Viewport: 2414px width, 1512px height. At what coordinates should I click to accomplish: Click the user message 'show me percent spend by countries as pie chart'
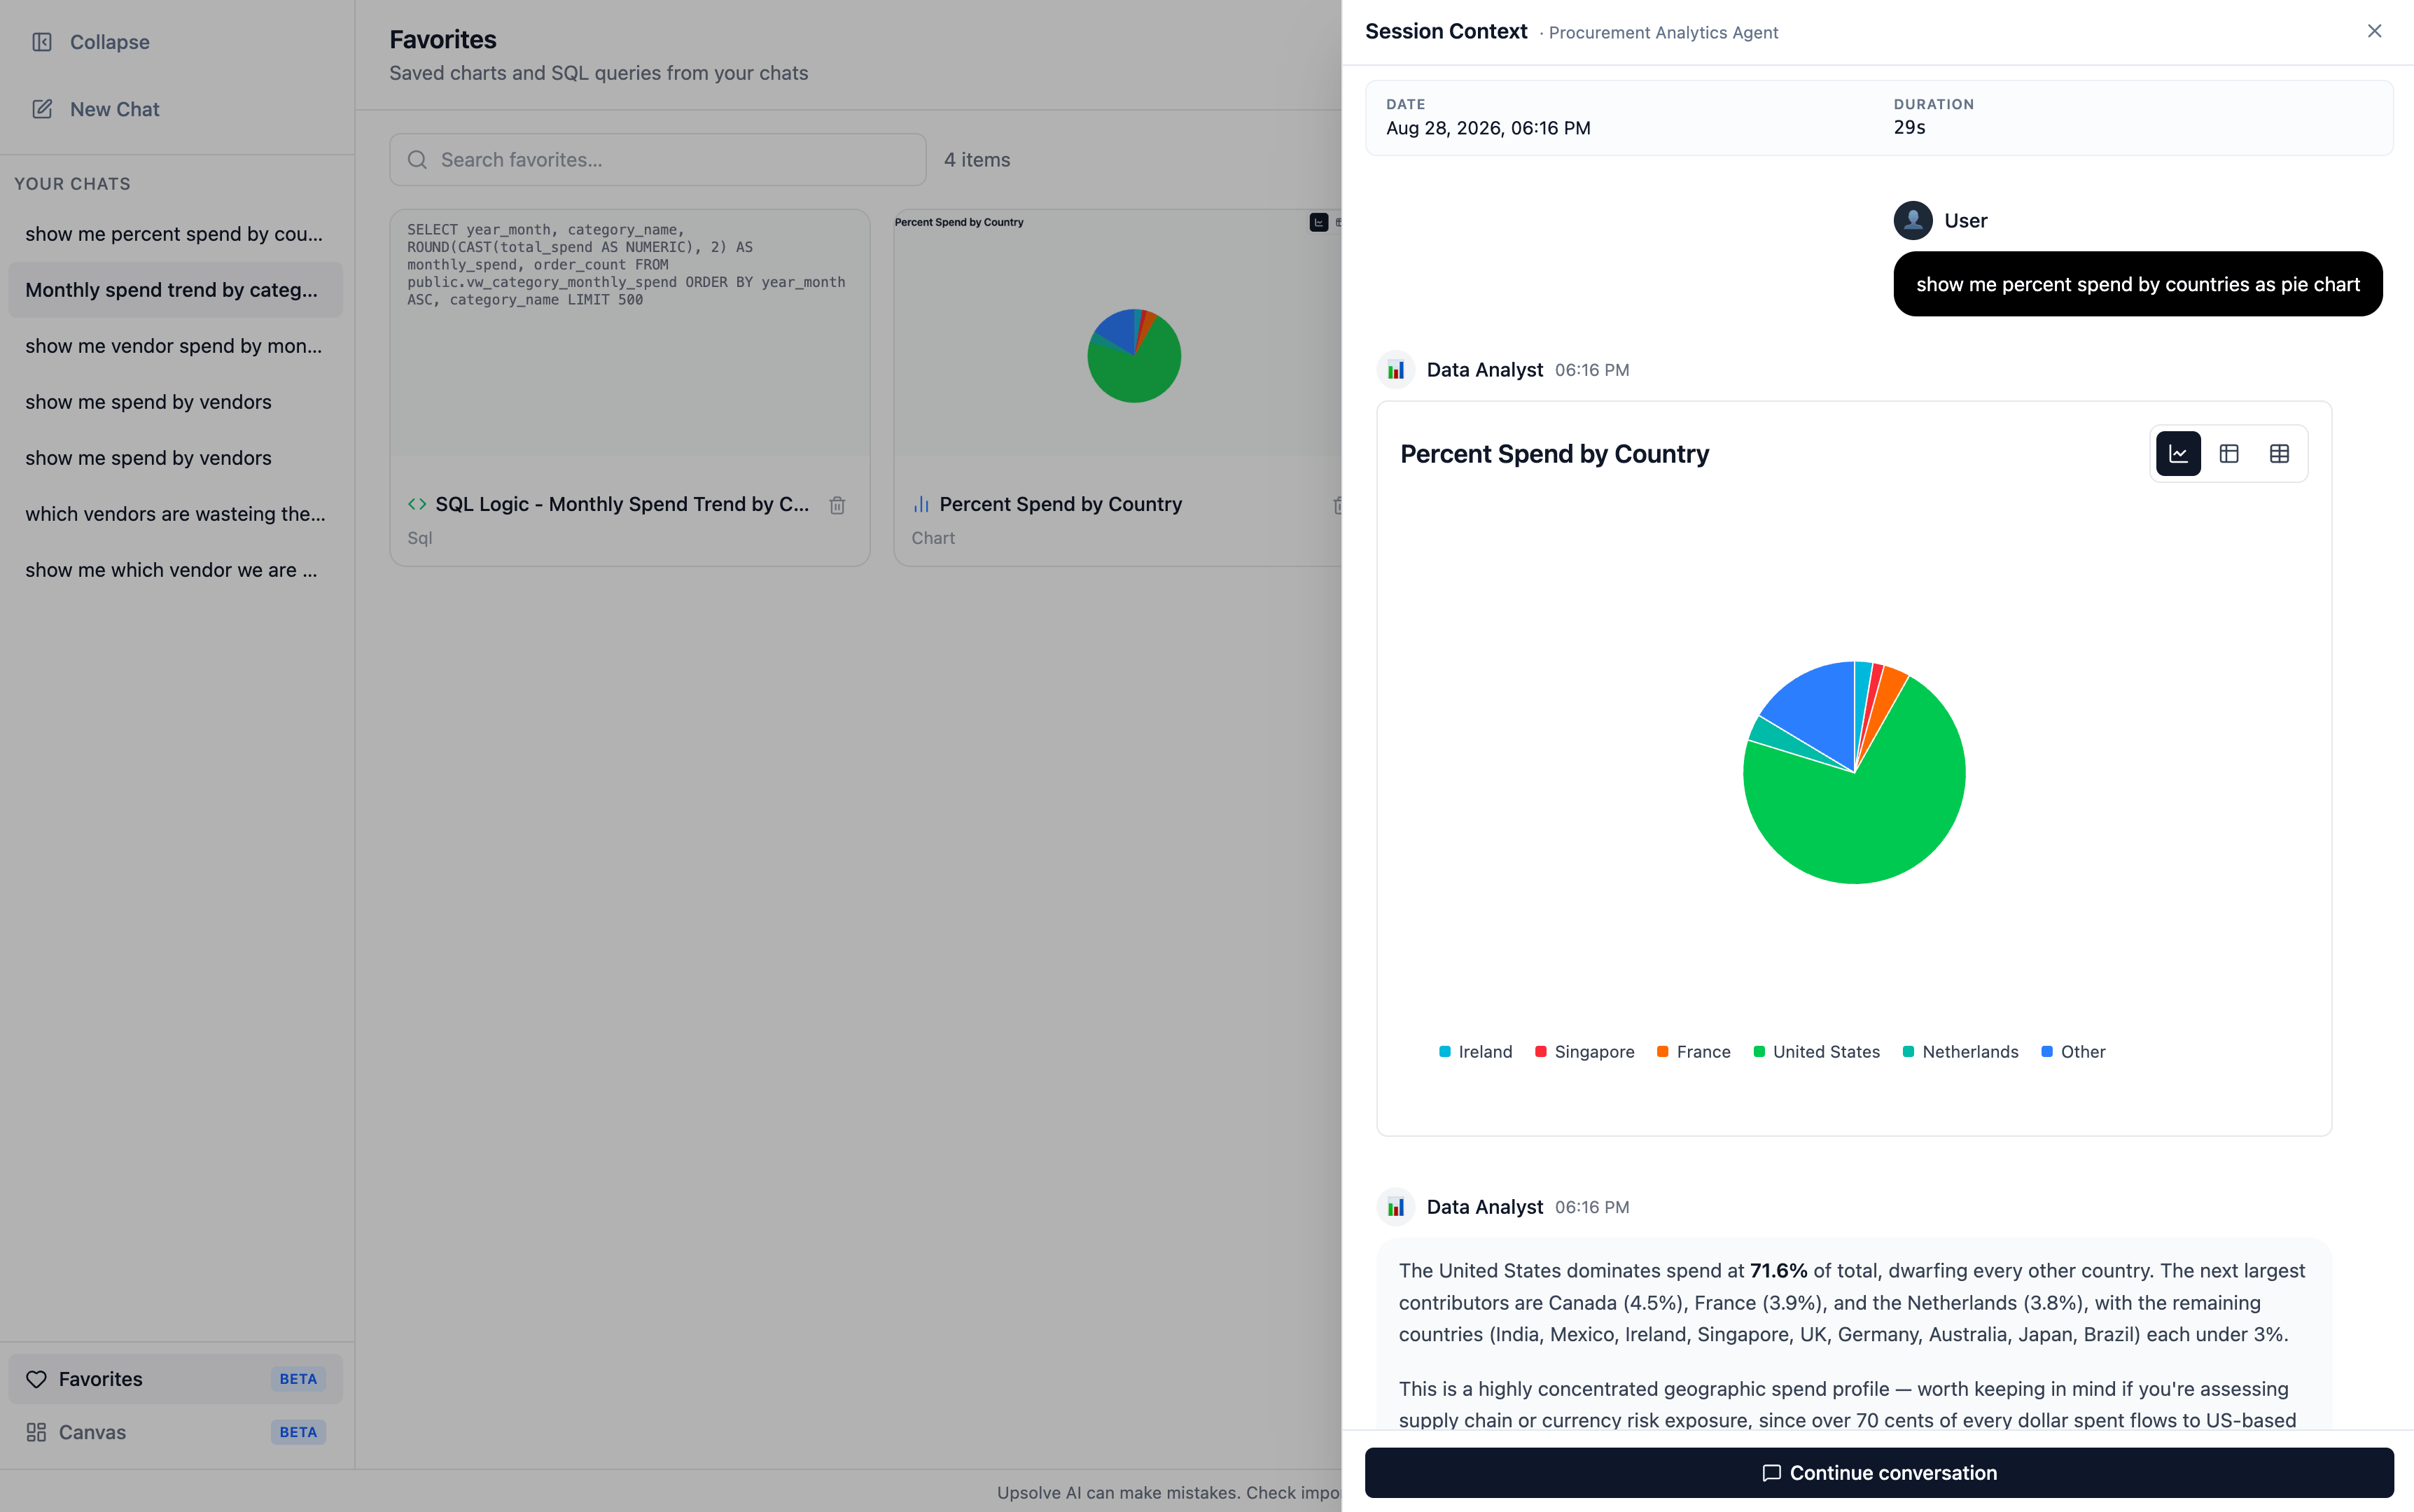click(2138, 284)
